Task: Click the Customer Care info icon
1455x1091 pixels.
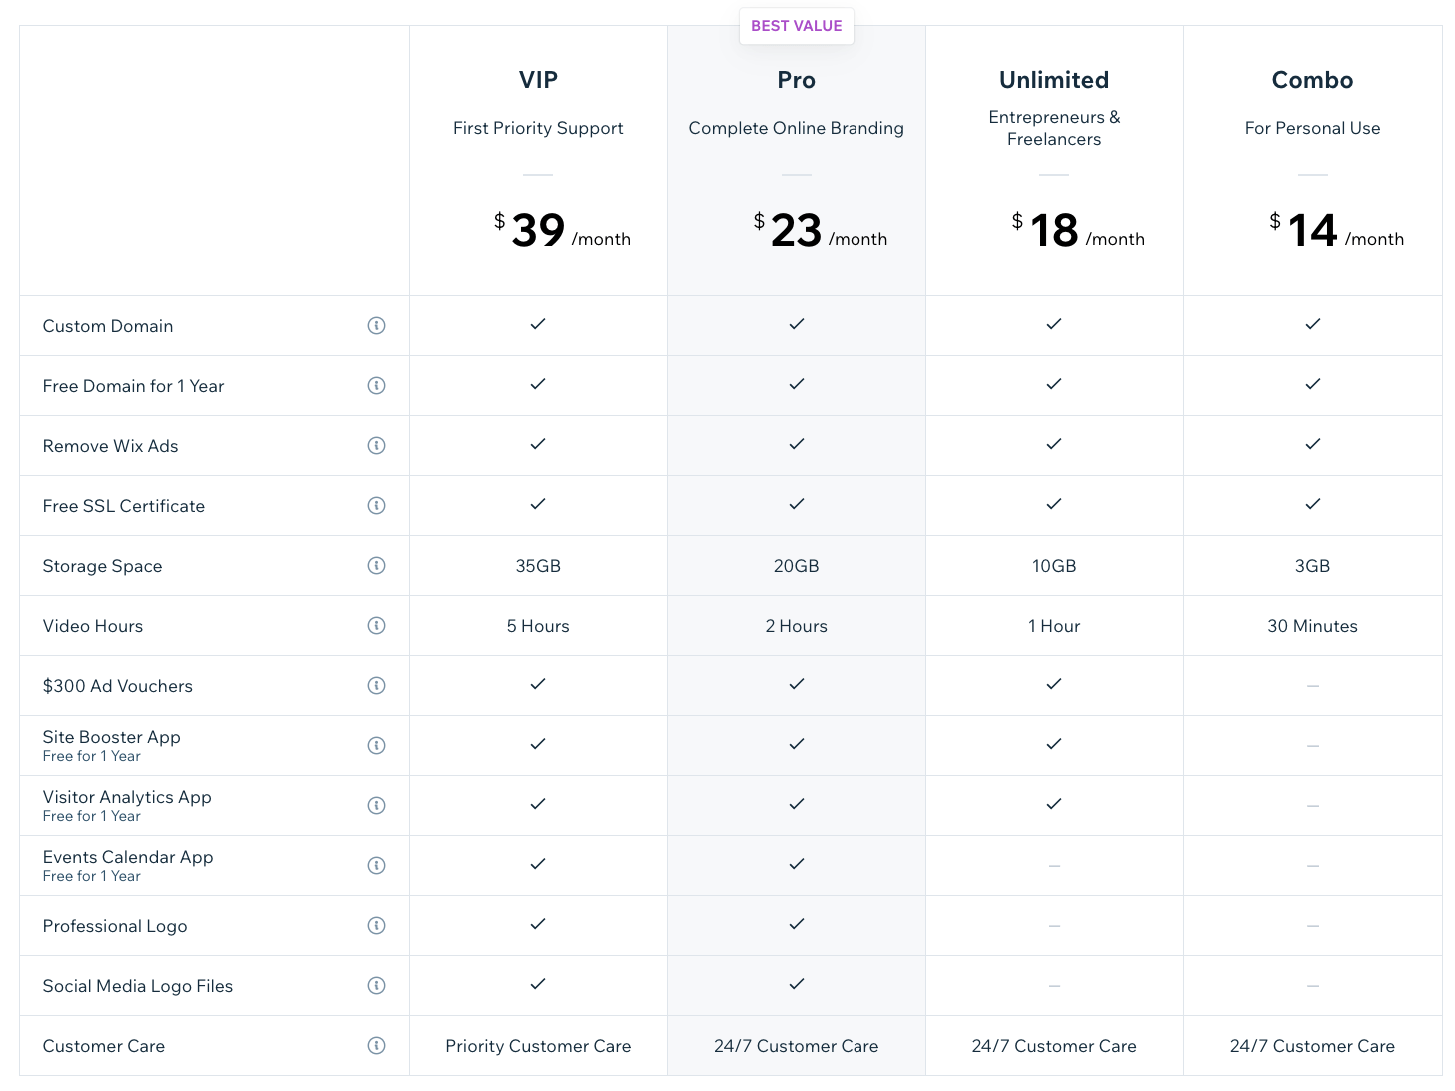Action: [377, 1045]
